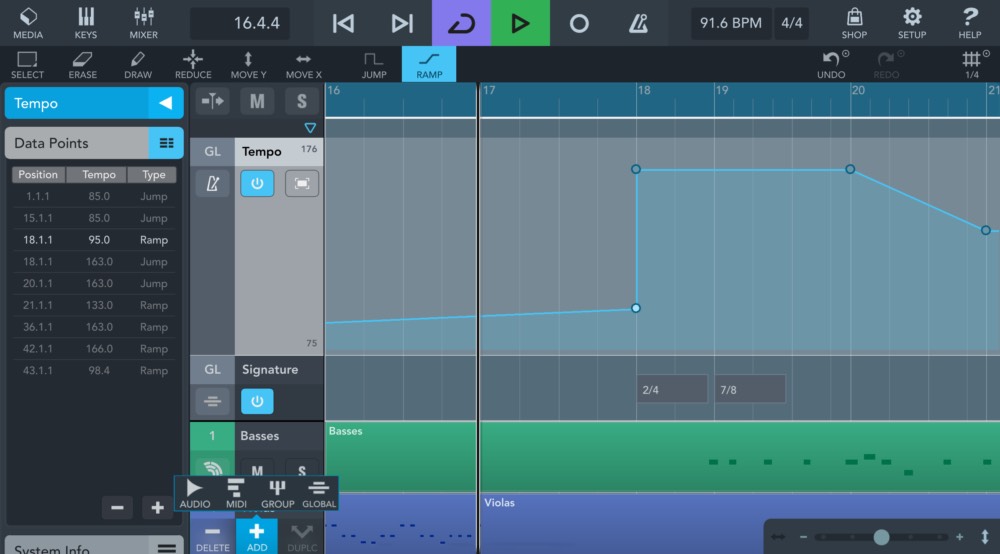Expand the System Info panel

coord(166,548)
